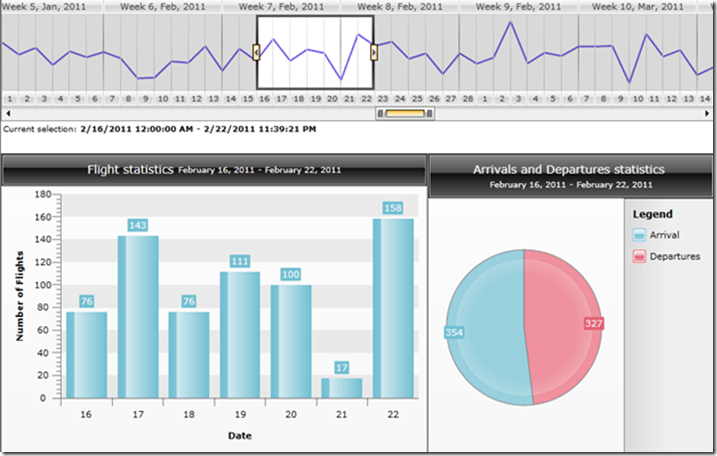Click day 28 on the timeline axis
This screenshot has height=456, width=717.
[467, 98]
